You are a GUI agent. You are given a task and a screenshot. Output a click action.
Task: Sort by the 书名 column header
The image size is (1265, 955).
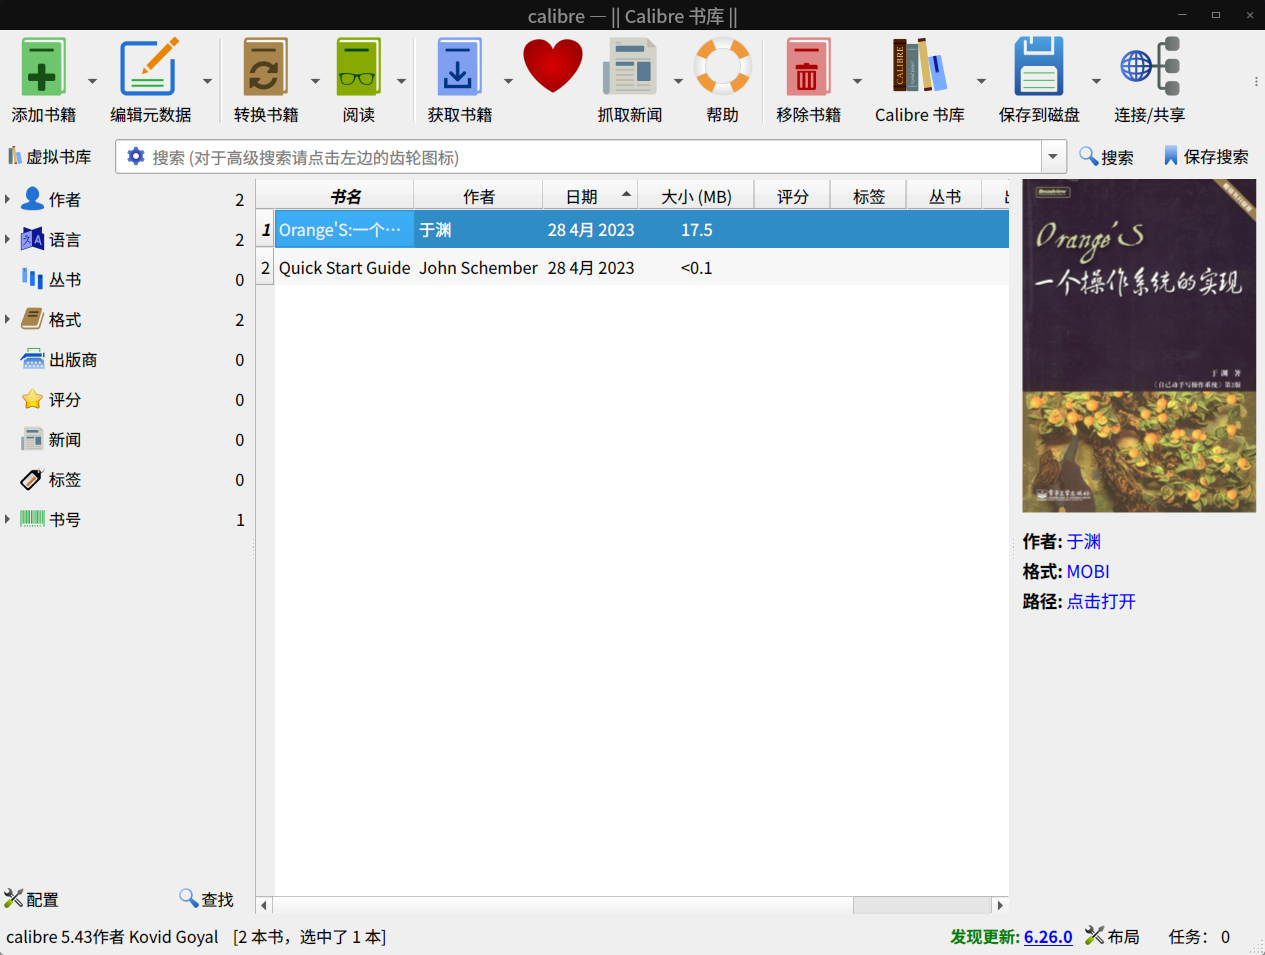(x=345, y=197)
